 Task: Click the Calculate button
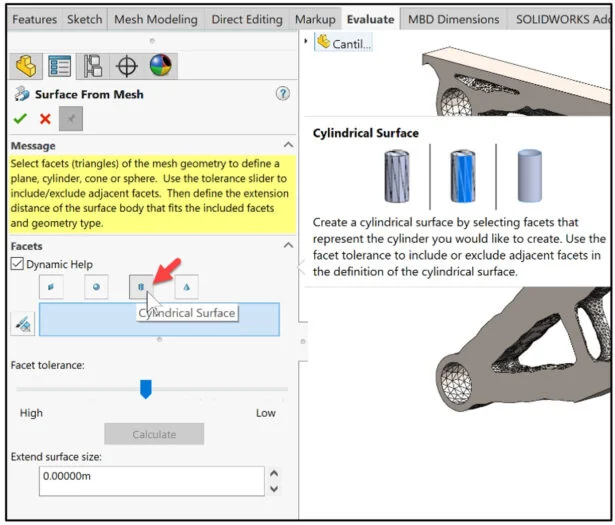click(x=154, y=434)
